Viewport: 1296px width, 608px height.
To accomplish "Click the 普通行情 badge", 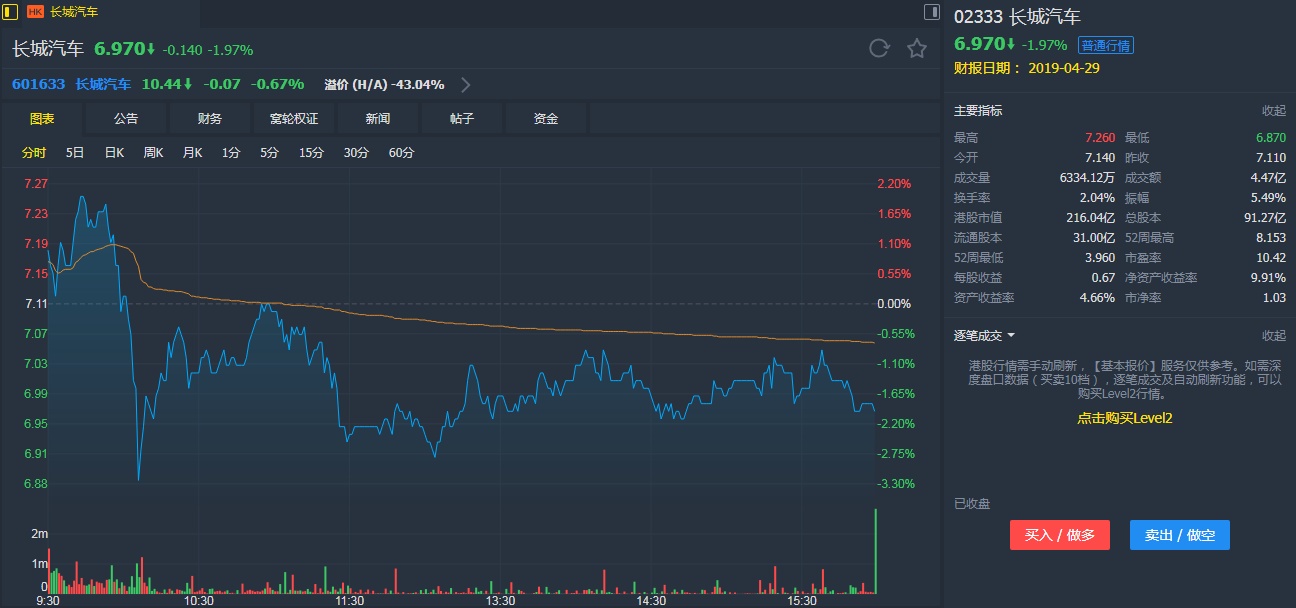I will click(1105, 45).
